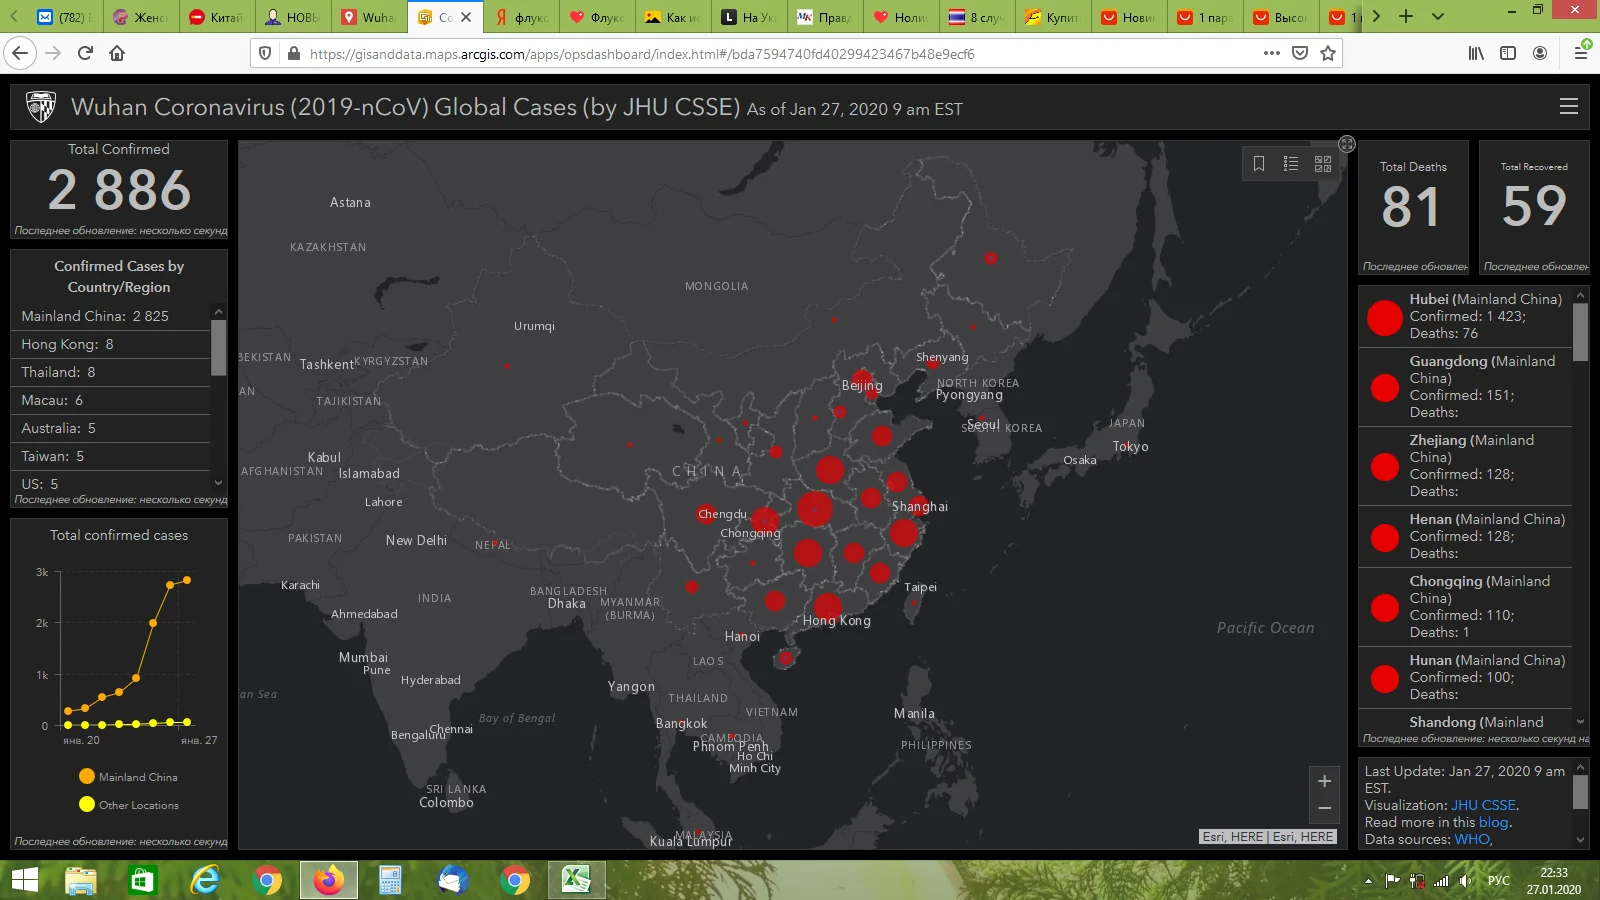Click the browser address bar URL
This screenshot has width=1600, height=900.
click(x=642, y=54)
